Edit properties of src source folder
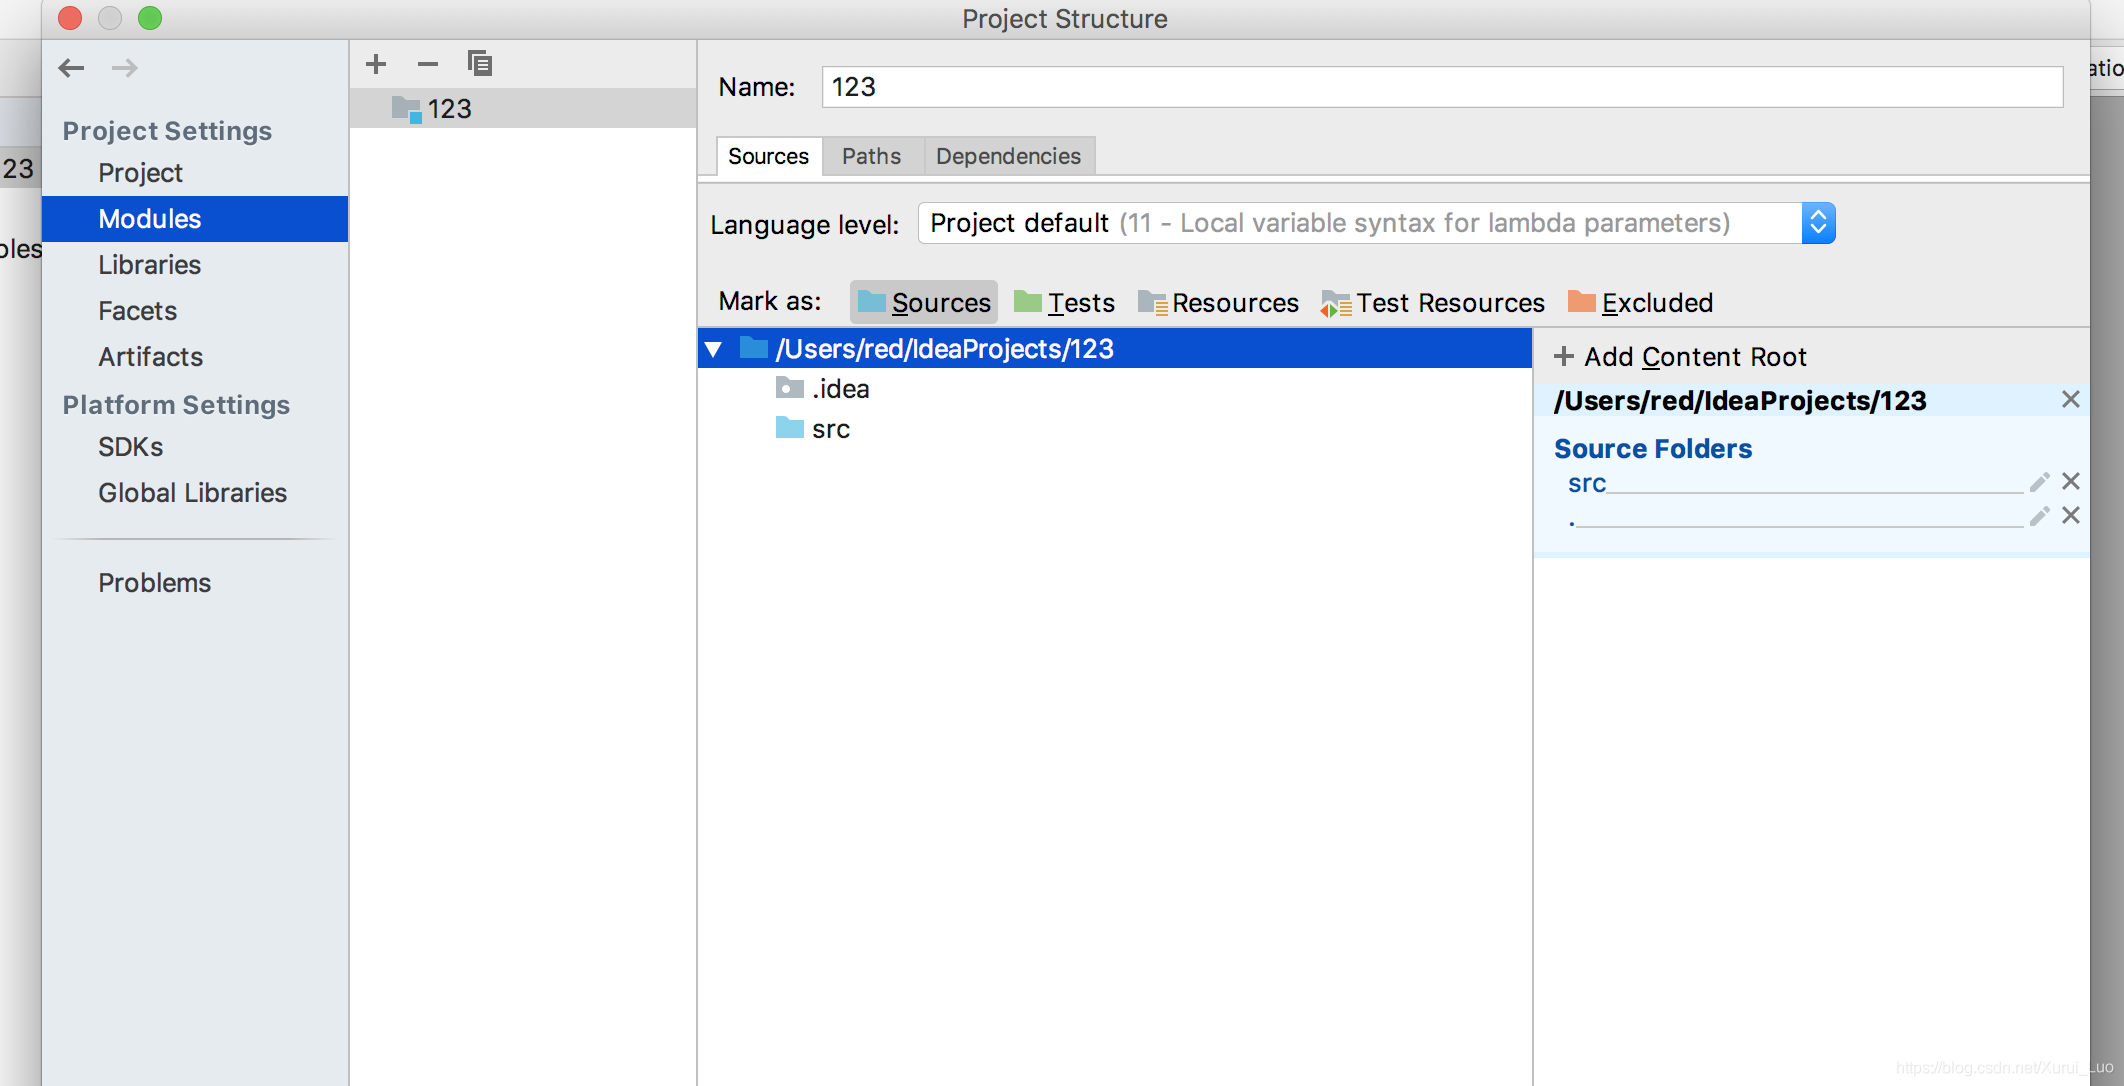 click(x=2039, y=482)
